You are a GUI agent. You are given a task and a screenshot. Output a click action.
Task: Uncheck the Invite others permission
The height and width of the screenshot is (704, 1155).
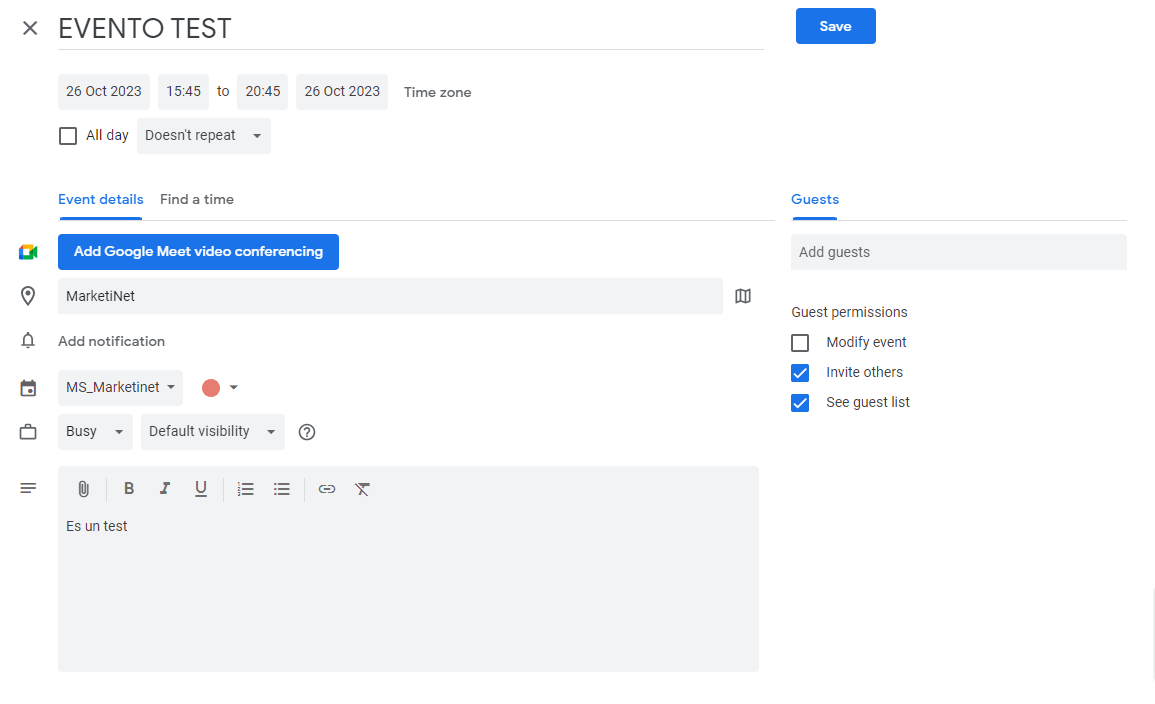point(800,373)
